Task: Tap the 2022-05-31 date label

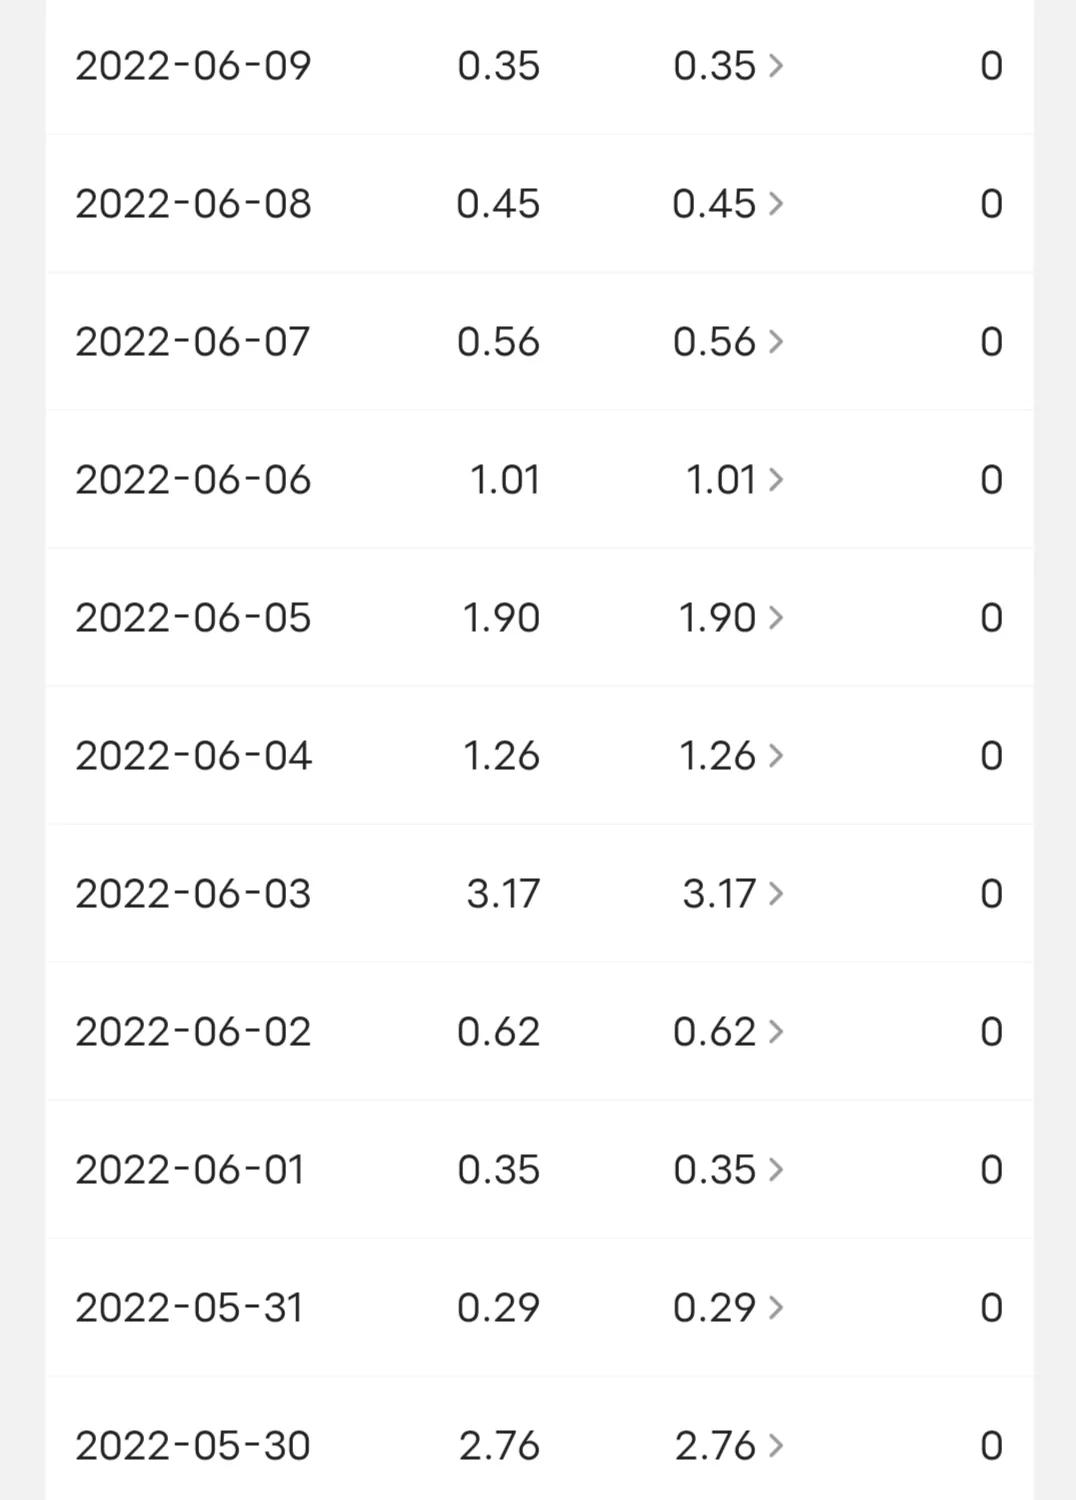Action: [189, 1308]
